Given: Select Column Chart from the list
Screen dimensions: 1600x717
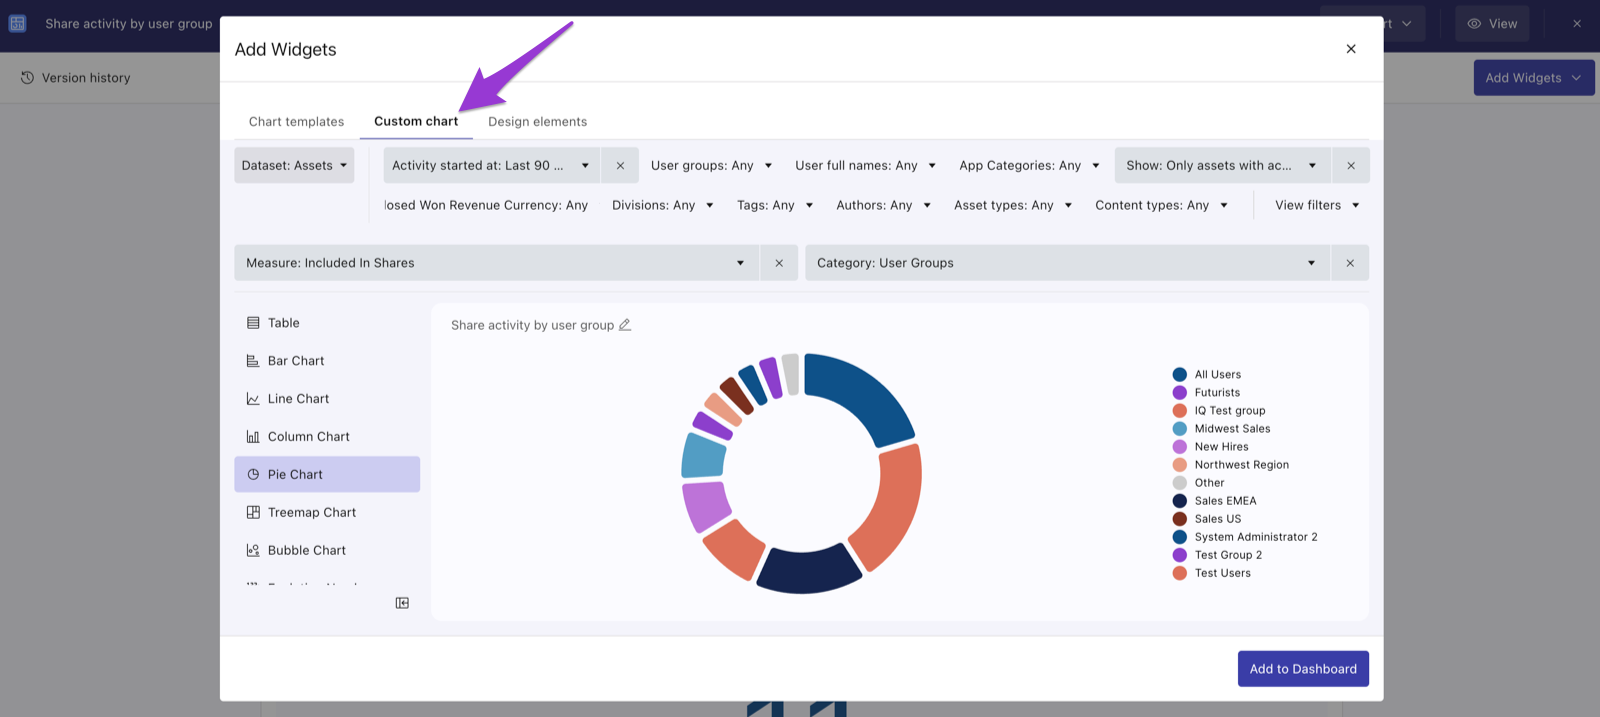Looking at the screenshot, I should [x=327, y=437].
